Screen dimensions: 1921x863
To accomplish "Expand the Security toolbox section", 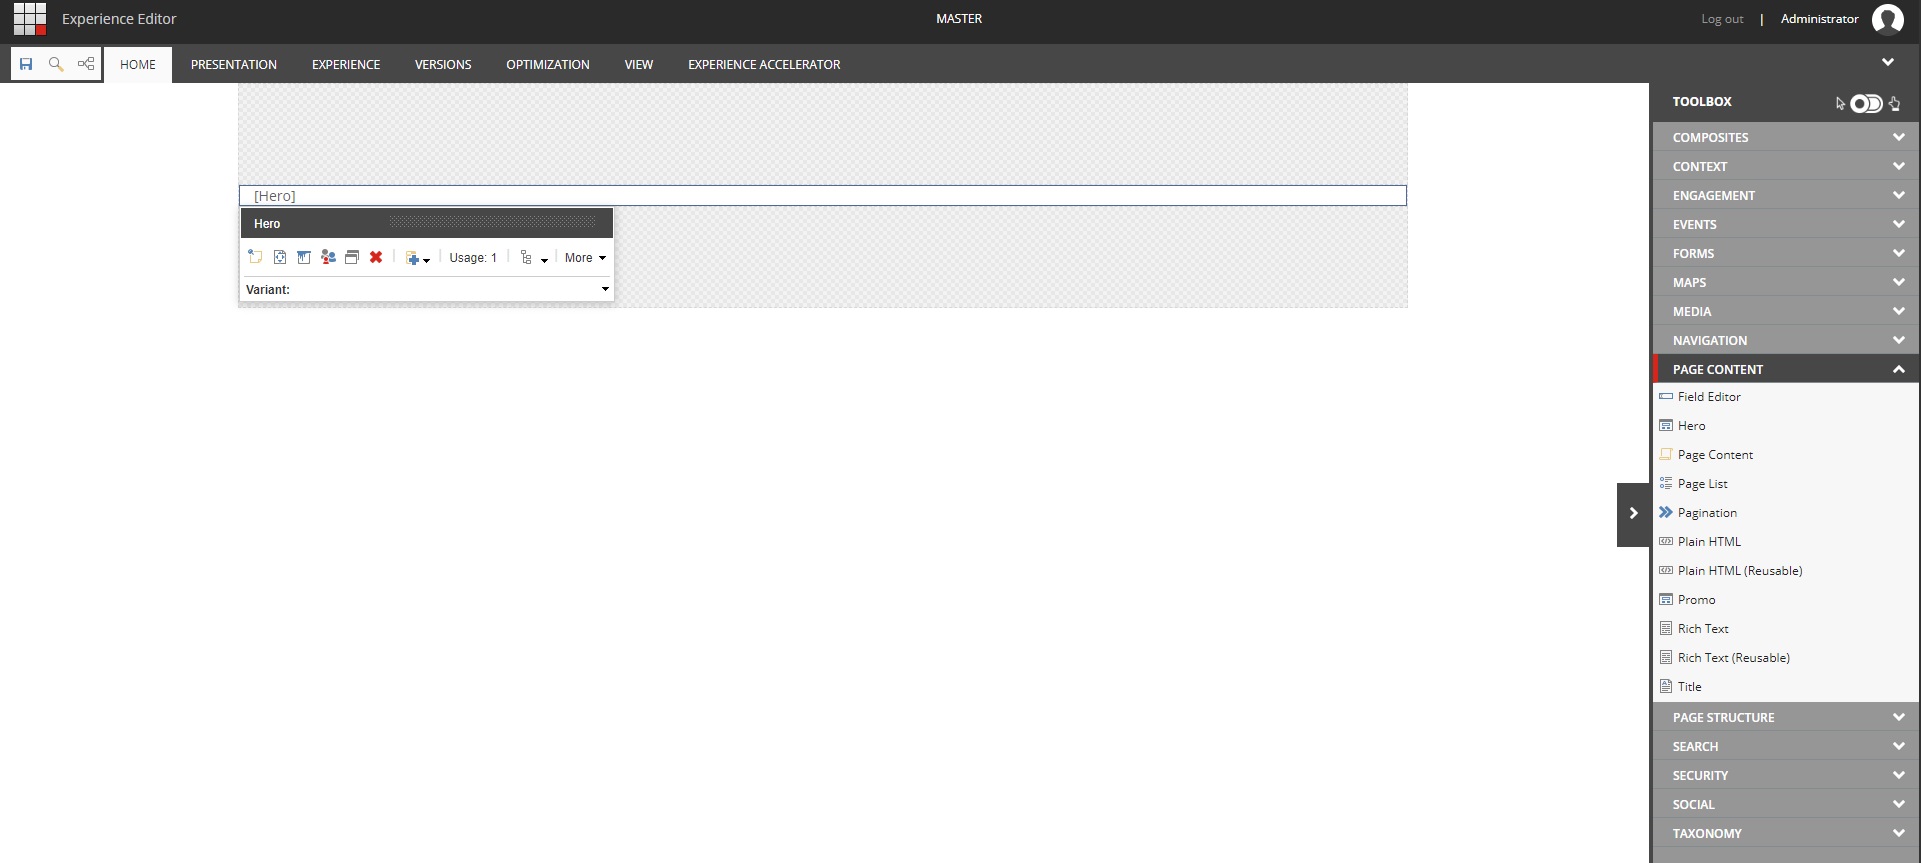I will (x=1785, y=775).
